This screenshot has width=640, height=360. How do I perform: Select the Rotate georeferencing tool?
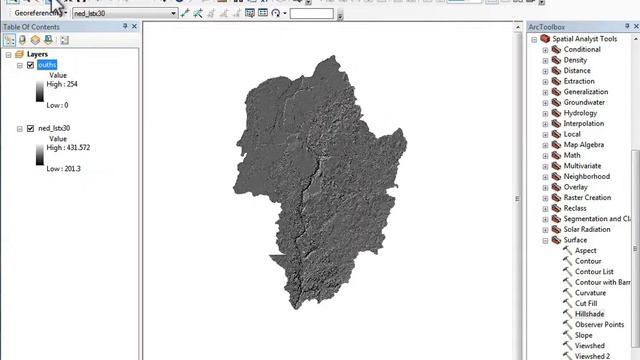[x=276, y=13]
